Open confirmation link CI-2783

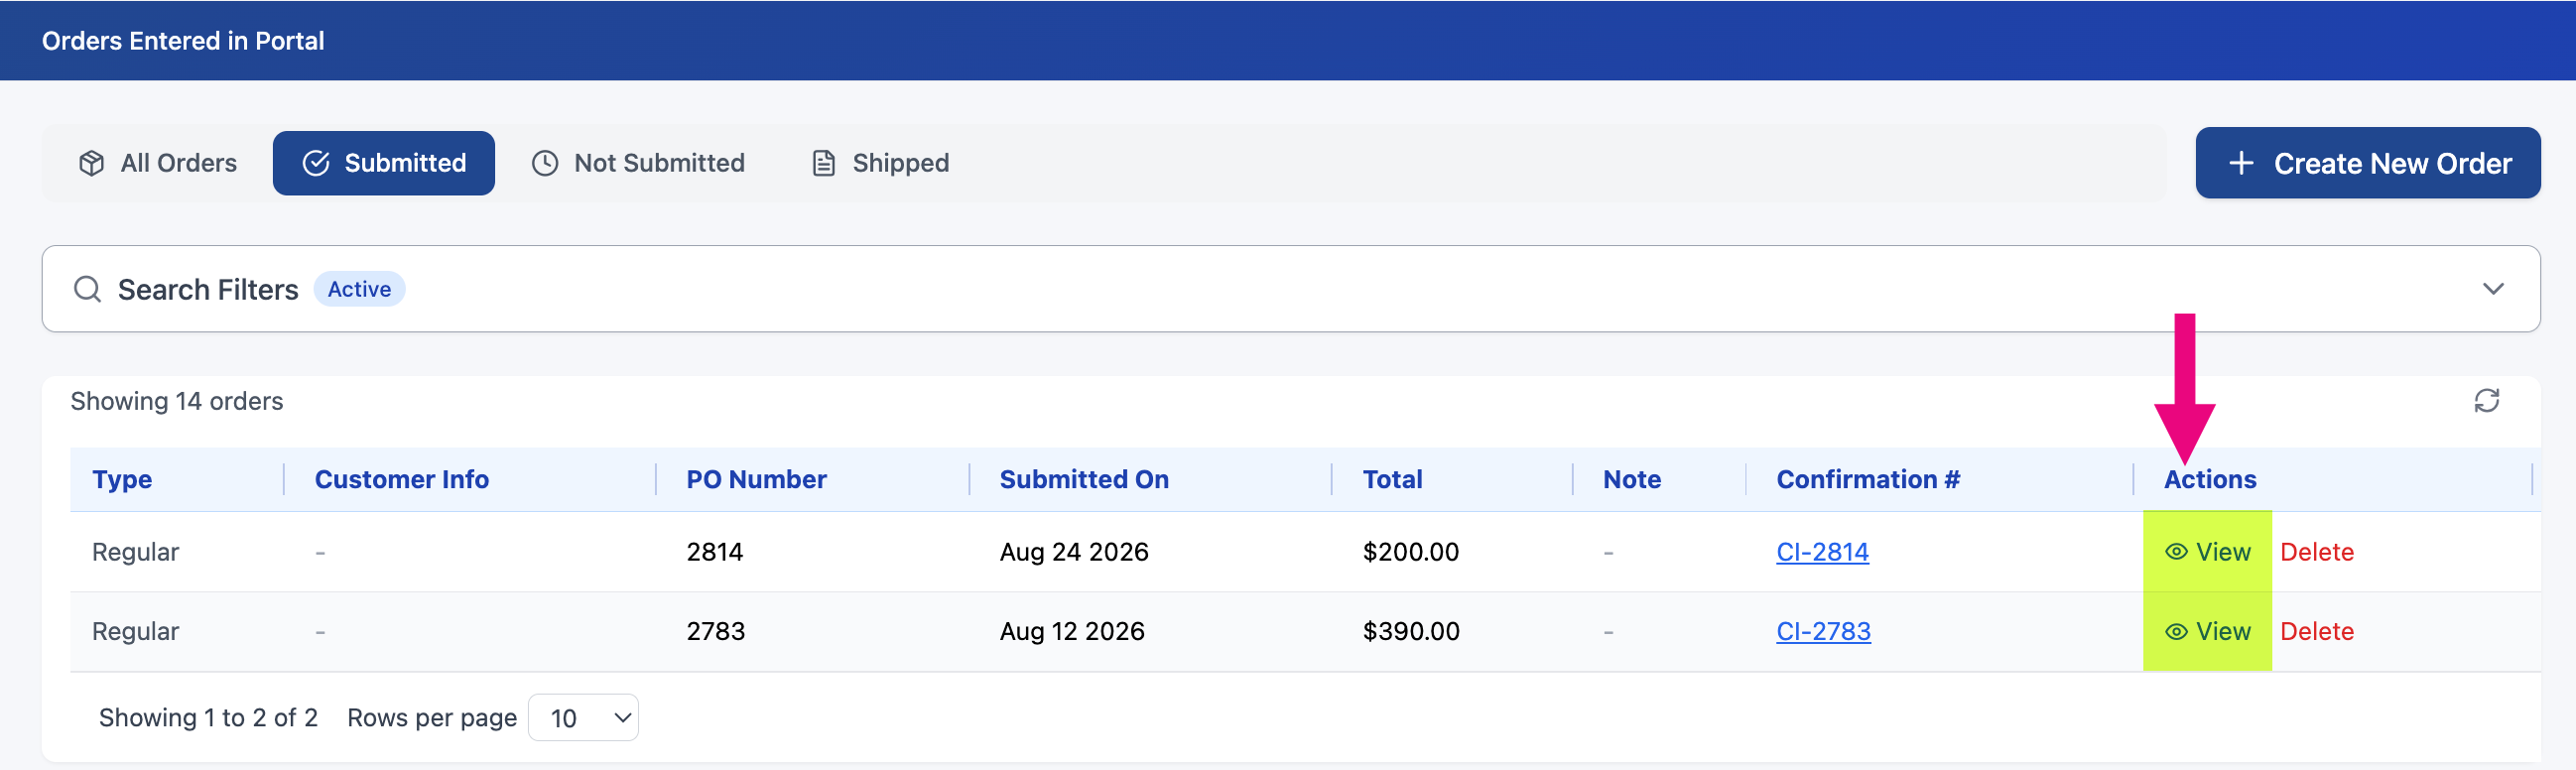click(x=1823, y=632)
